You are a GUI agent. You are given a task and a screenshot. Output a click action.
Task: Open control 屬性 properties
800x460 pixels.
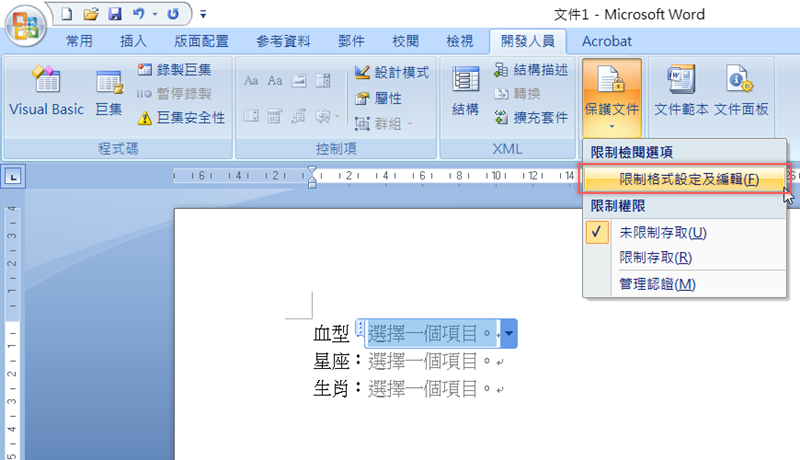[378, 98]
